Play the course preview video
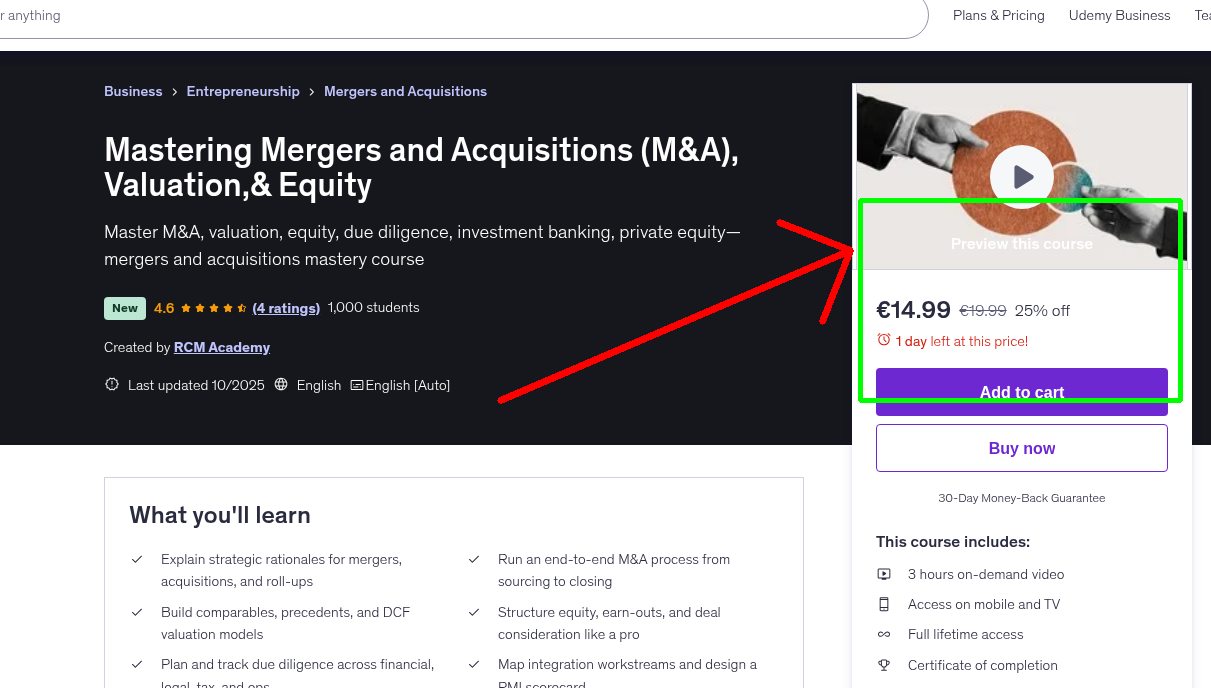 click(1021, 176)
